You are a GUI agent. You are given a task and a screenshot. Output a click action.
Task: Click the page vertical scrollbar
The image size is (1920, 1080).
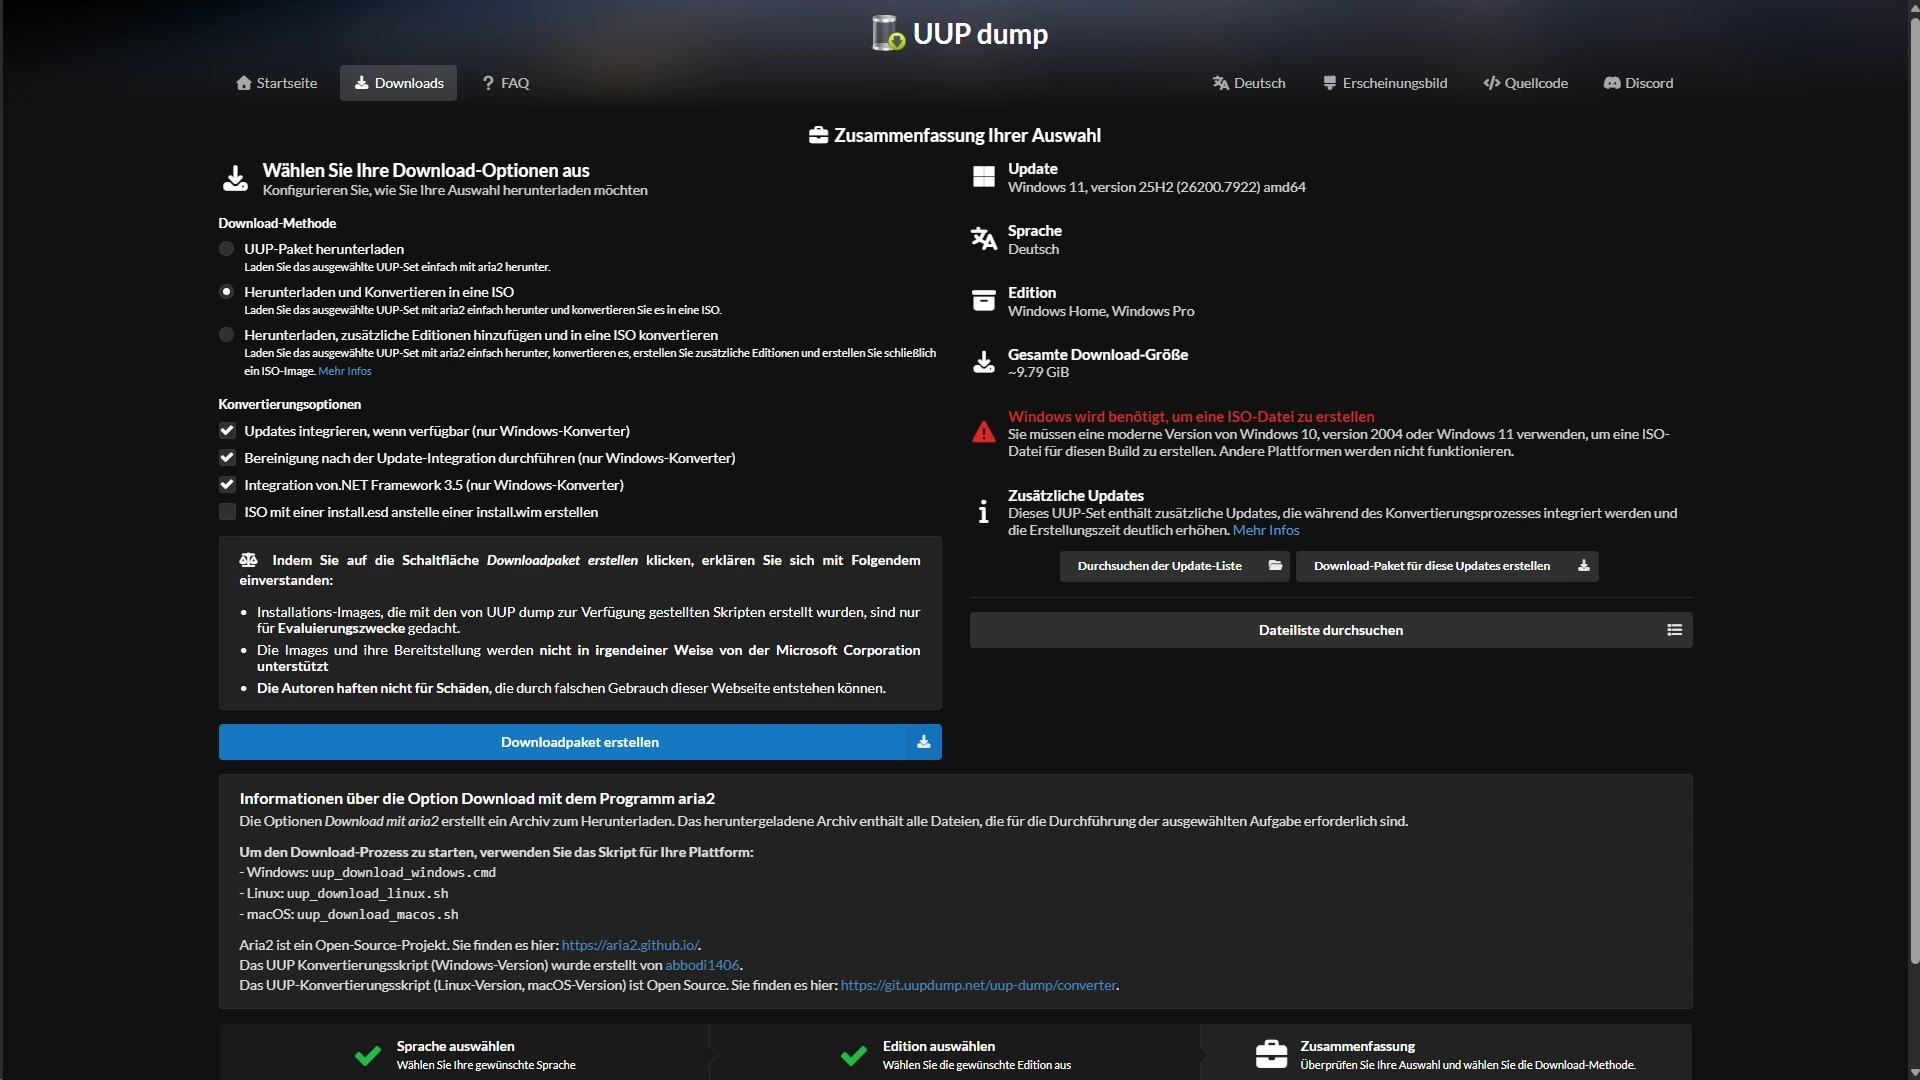pyautogui.click(x=1914, y=490)
